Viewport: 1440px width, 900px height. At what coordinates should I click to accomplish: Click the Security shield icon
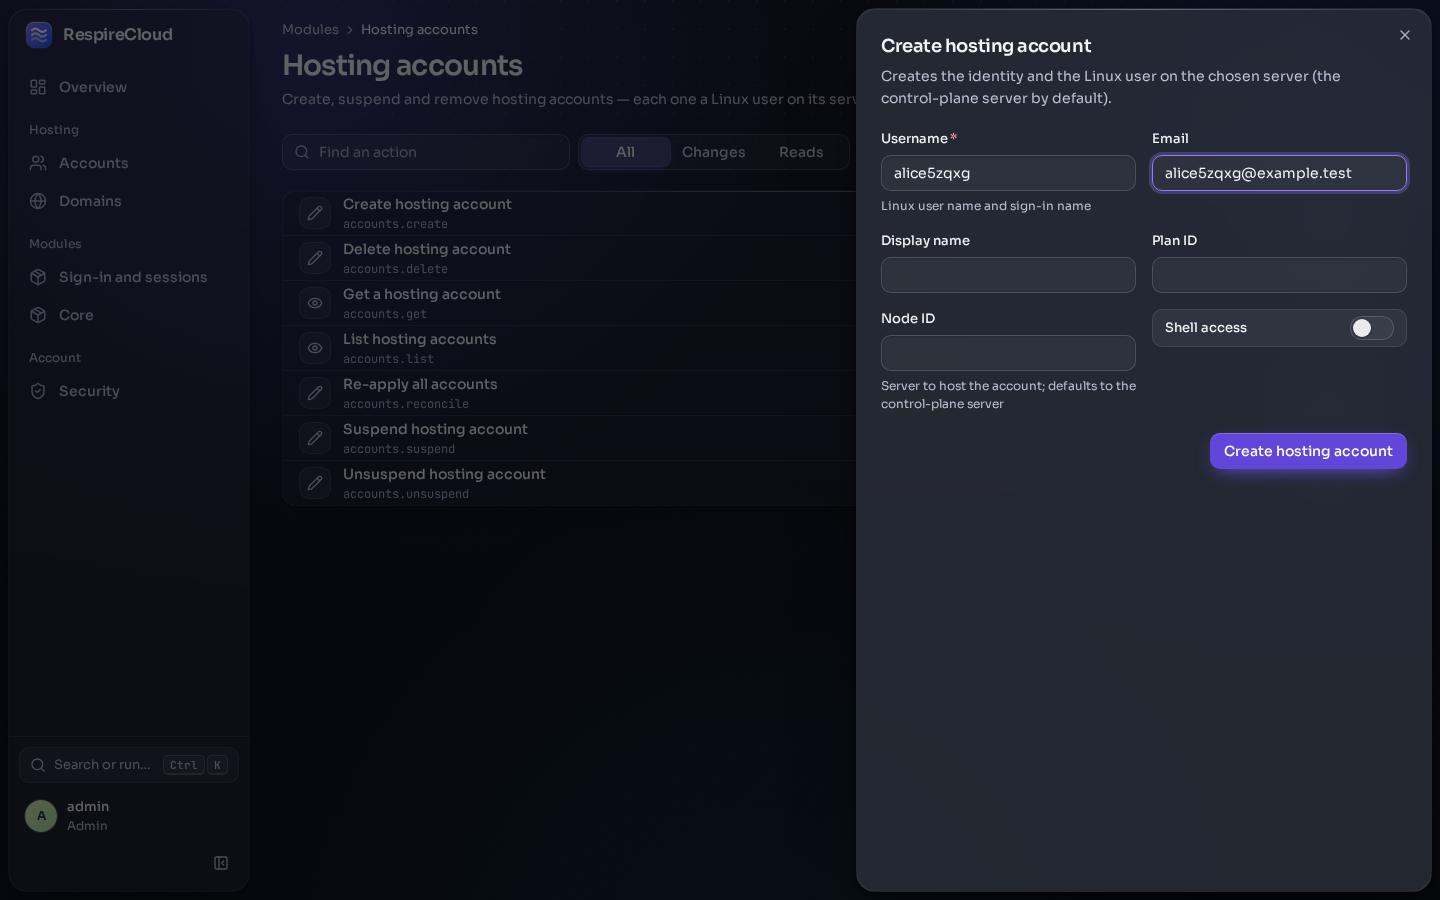(38, 391)
